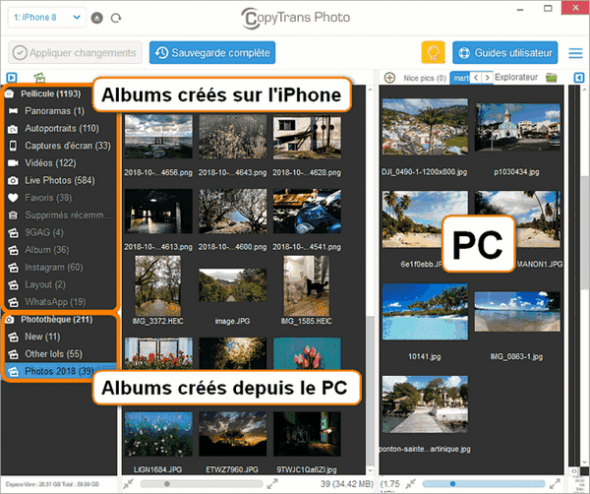This screenshot has height=494, width=590.
Task: Click the previous tab arrow
Action: click(476, 78)
